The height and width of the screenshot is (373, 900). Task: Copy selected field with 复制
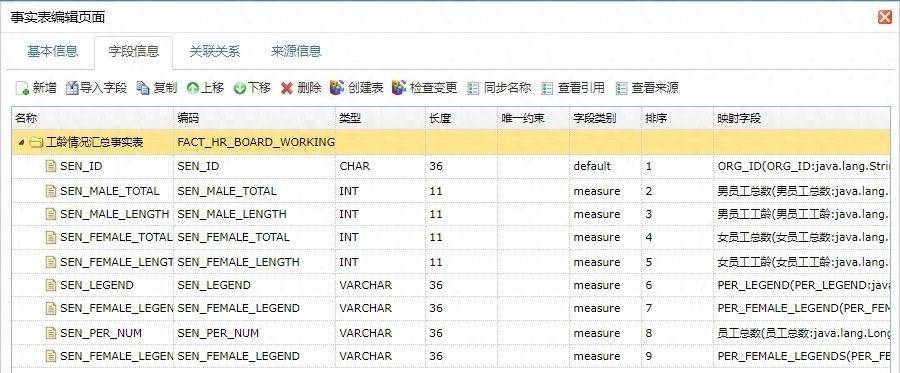click(157, 88)
